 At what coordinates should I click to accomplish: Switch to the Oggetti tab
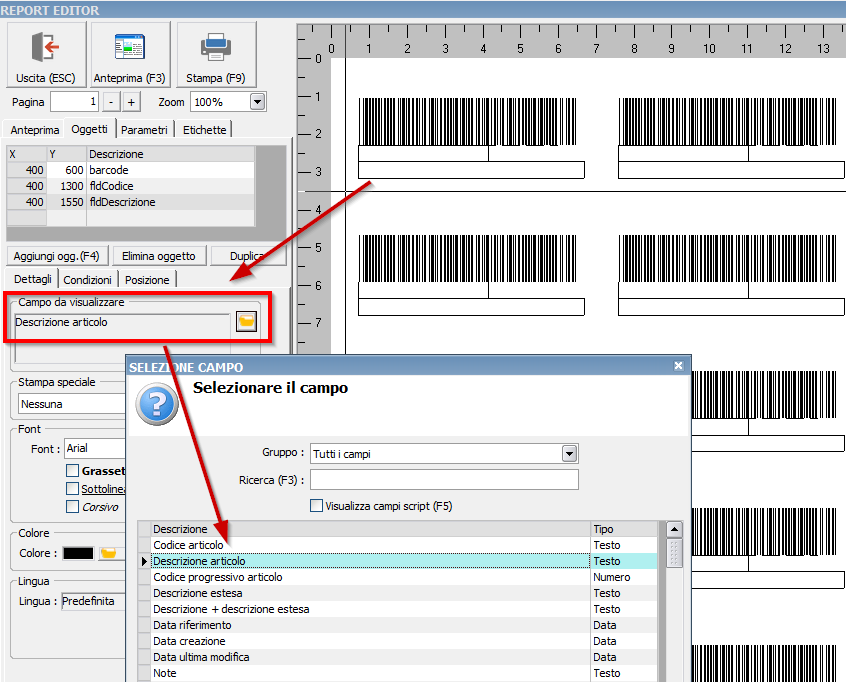[90, 129]
